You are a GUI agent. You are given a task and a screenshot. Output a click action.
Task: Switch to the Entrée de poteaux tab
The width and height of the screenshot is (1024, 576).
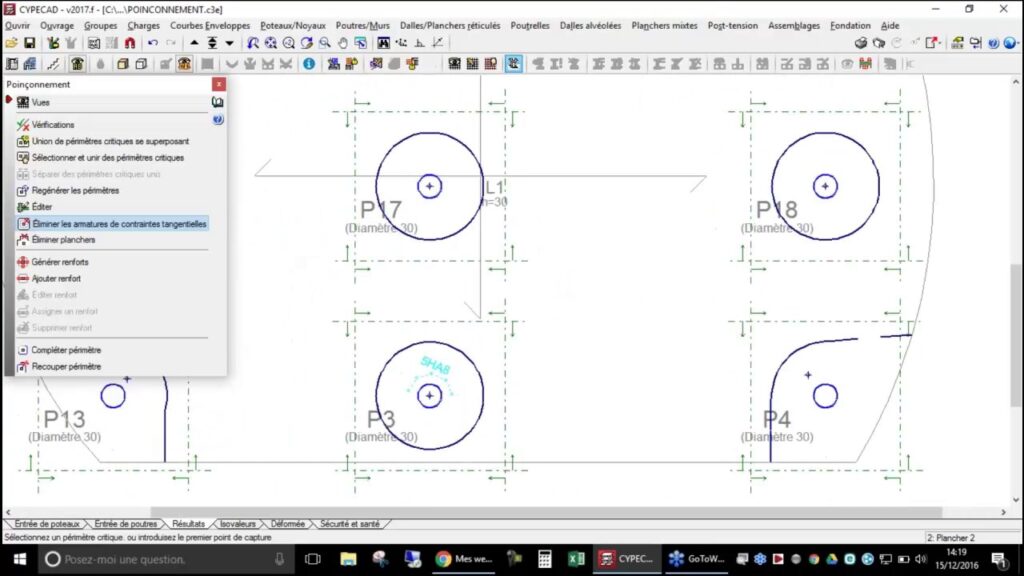pos(47,524)
